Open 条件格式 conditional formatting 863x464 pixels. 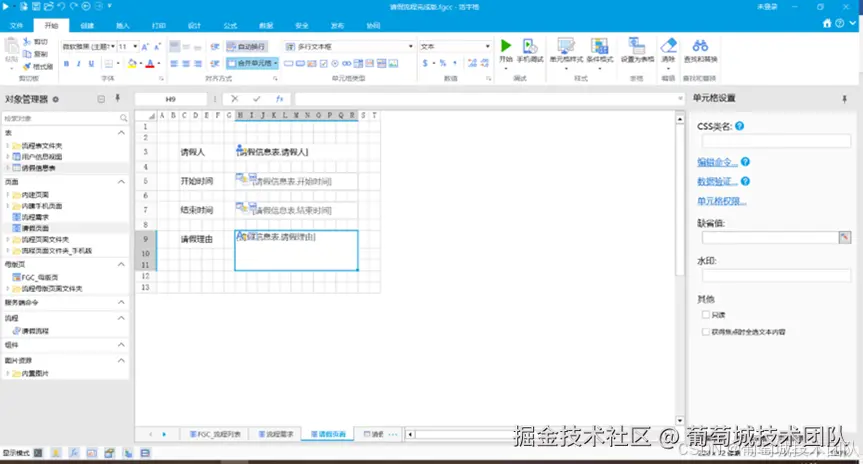599,51
